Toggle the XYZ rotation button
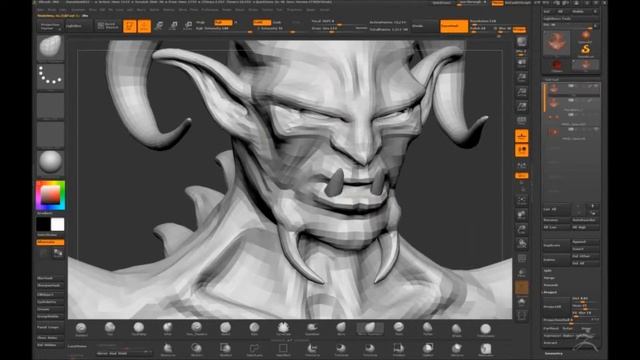The height and width of the screenshot is (360, 640). click(522, 176)
